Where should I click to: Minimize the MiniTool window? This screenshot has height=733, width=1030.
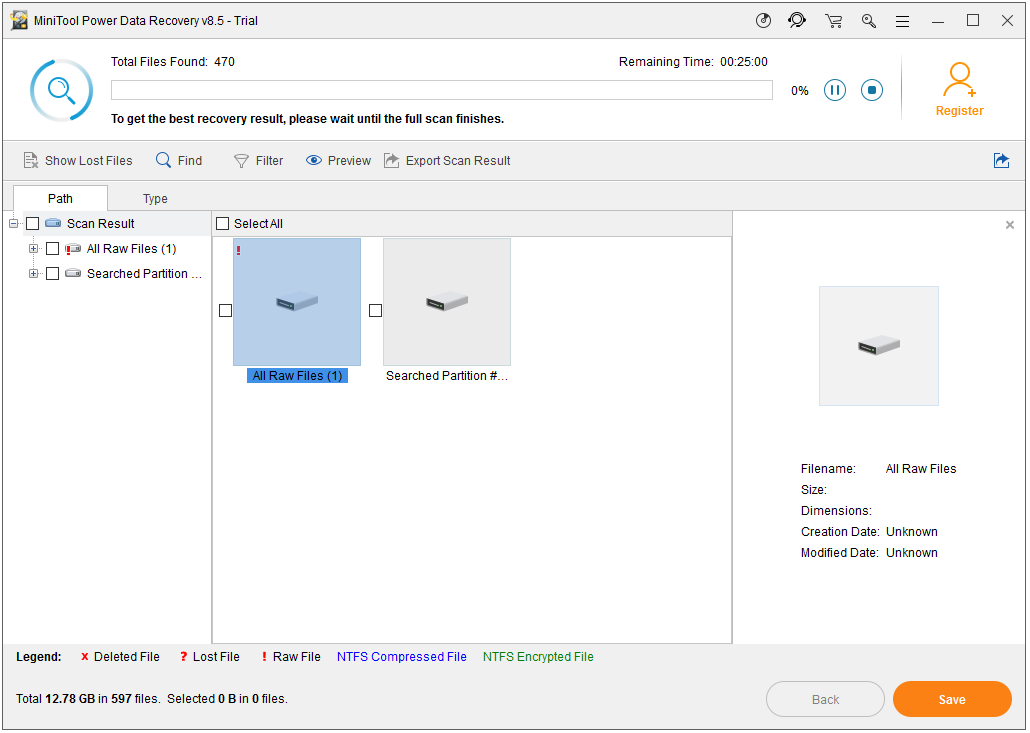point(937,21)
